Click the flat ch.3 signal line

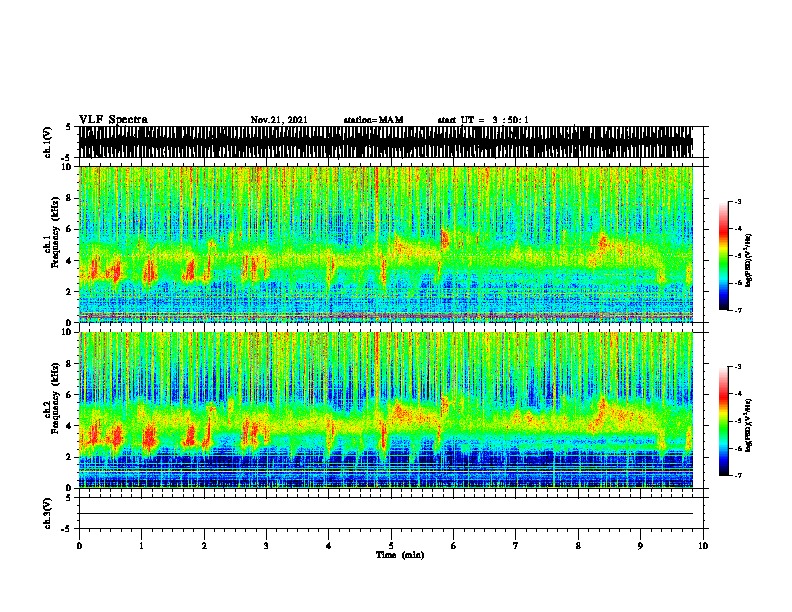[x=386, y=514]
